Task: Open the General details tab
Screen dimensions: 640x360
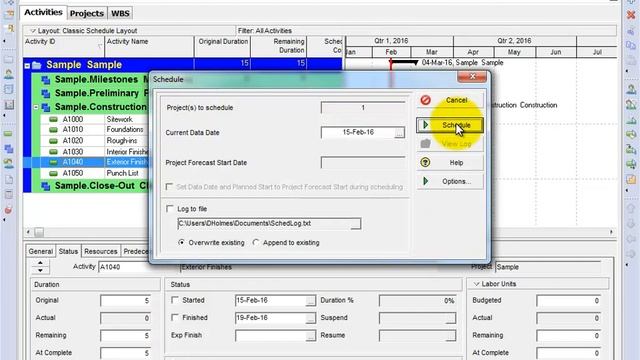Action: (x=41, y=251)
